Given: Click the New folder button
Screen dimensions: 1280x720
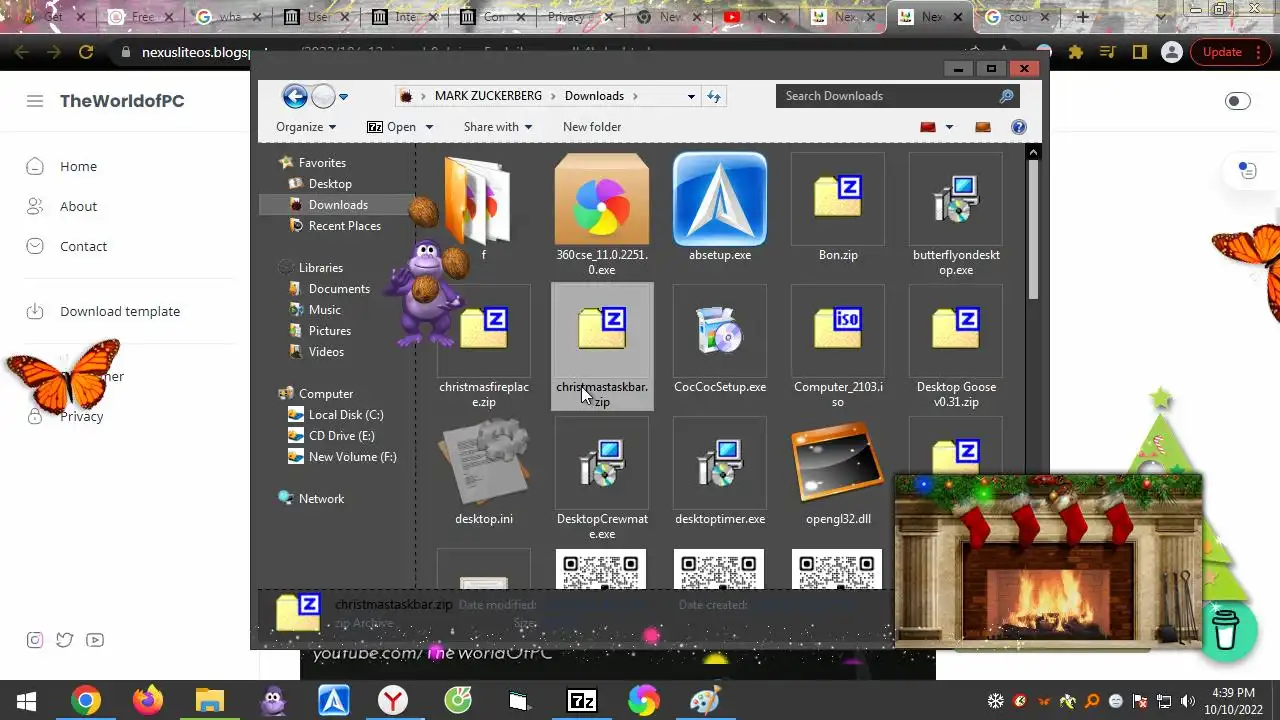Looking at the screenshot, I should click(592, 127).
